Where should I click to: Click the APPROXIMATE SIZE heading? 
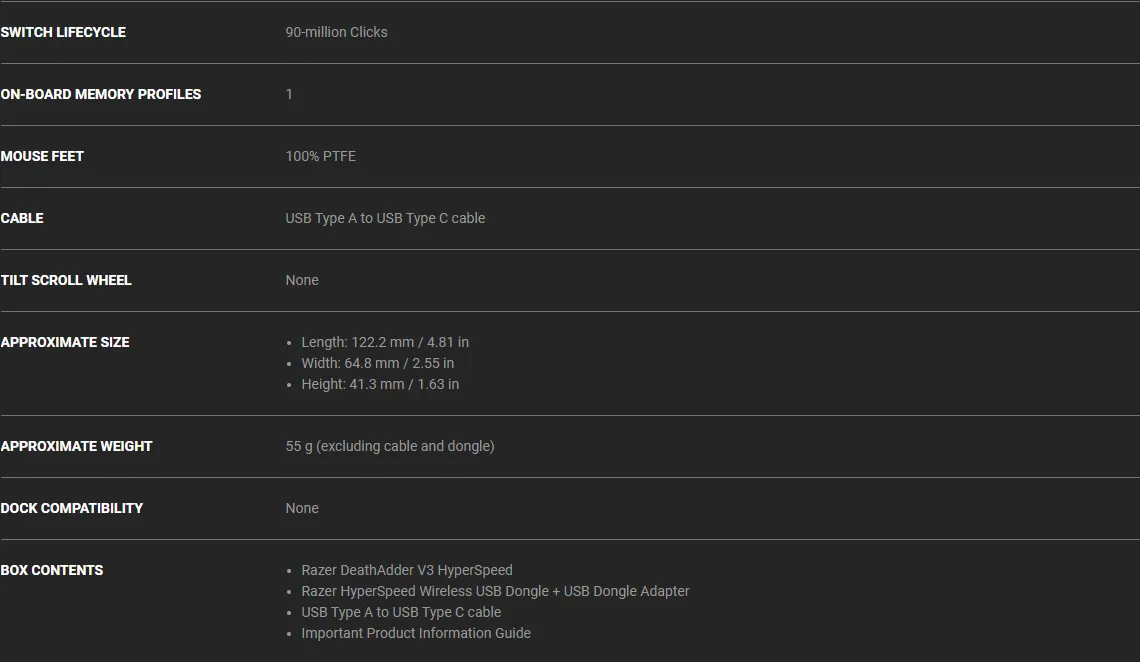(x=65, y=342)
